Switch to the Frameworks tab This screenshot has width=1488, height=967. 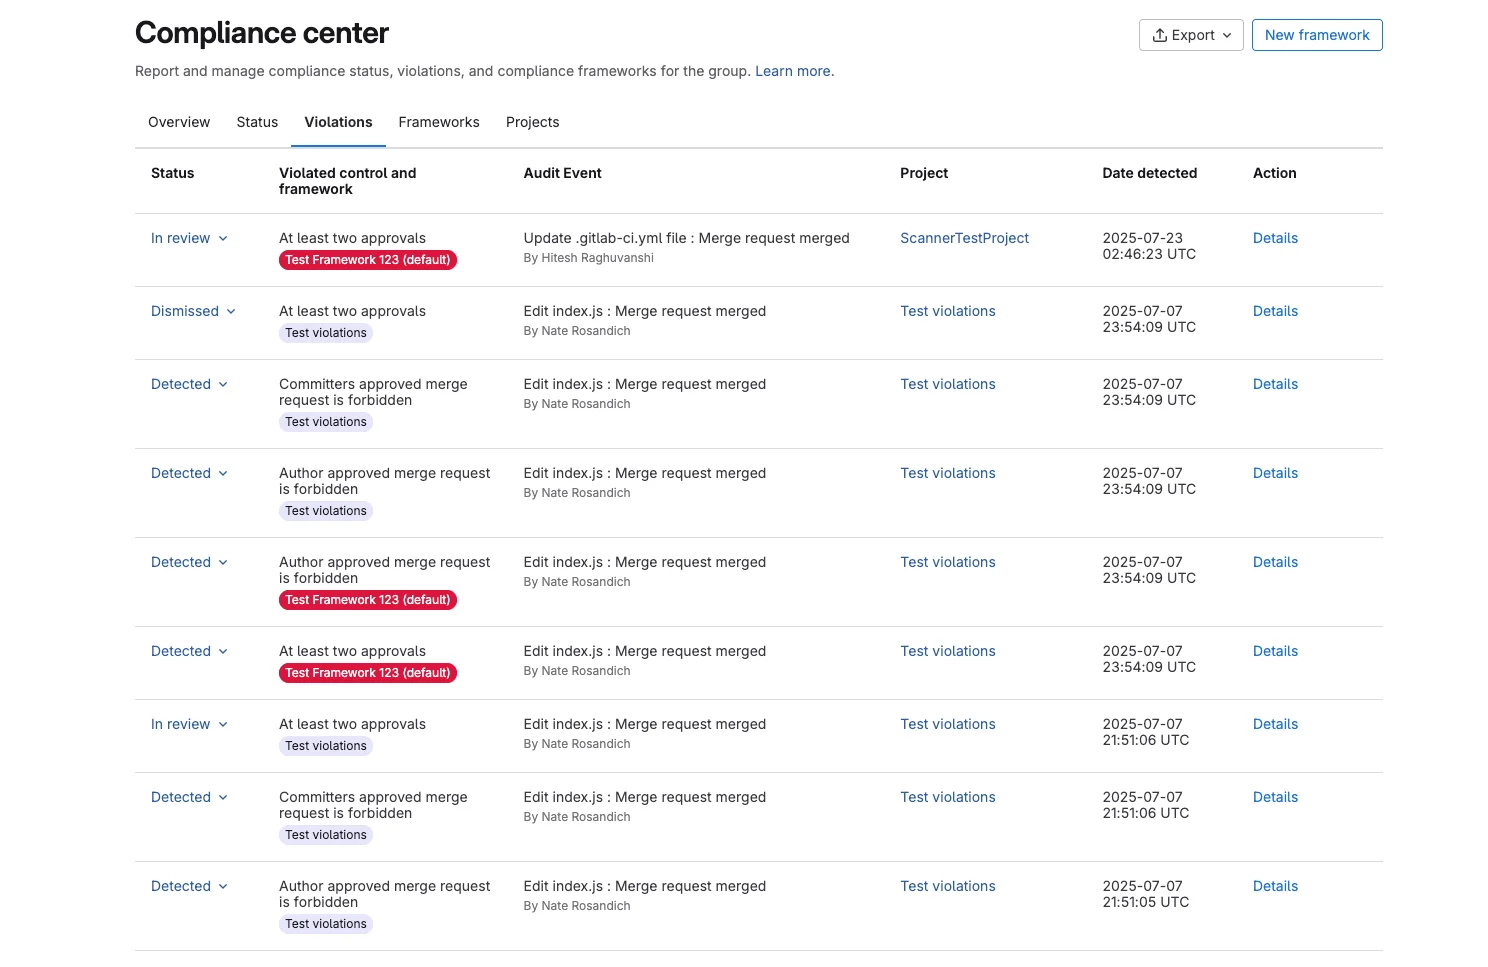(x=438, y=122)
